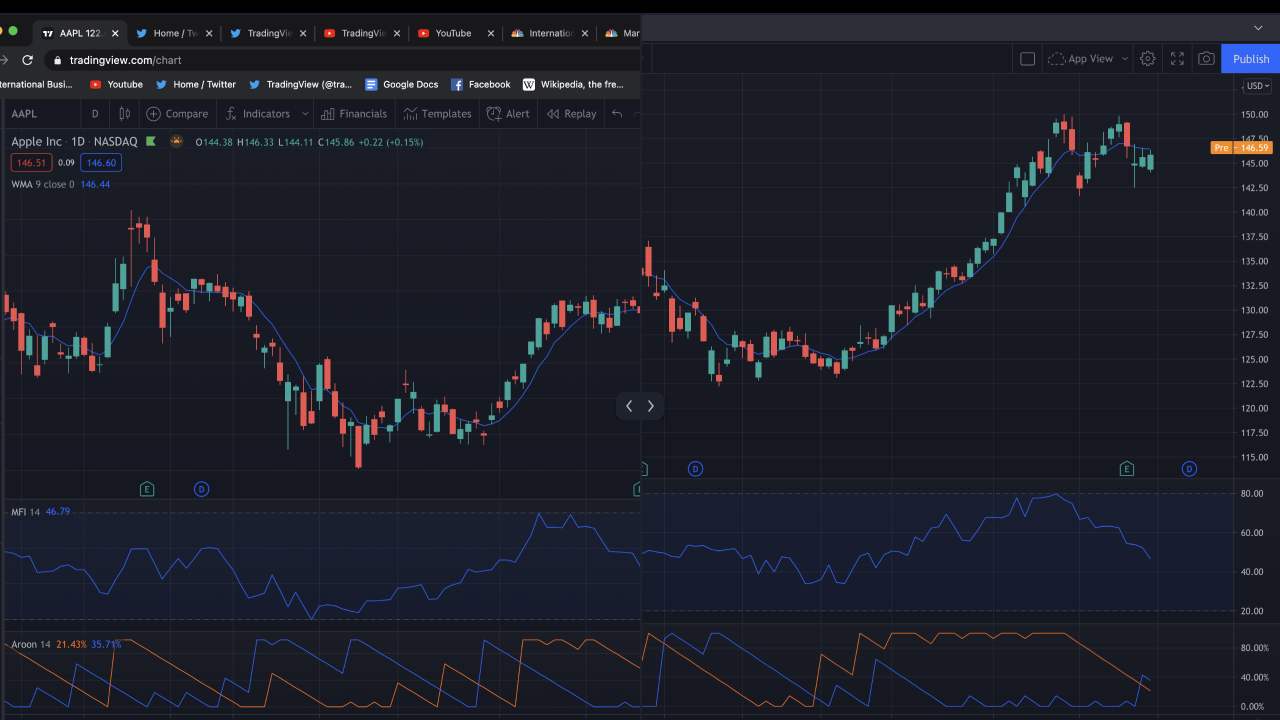The image size is (1280, 720).
Task: Start bar Replay mode
Action: (571, 114)
